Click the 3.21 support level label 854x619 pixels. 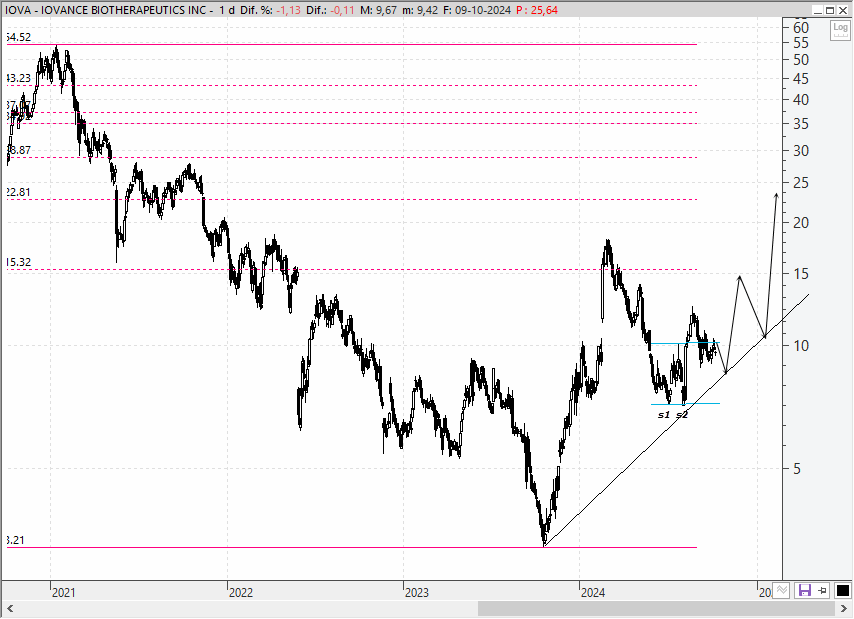[16, 540]
